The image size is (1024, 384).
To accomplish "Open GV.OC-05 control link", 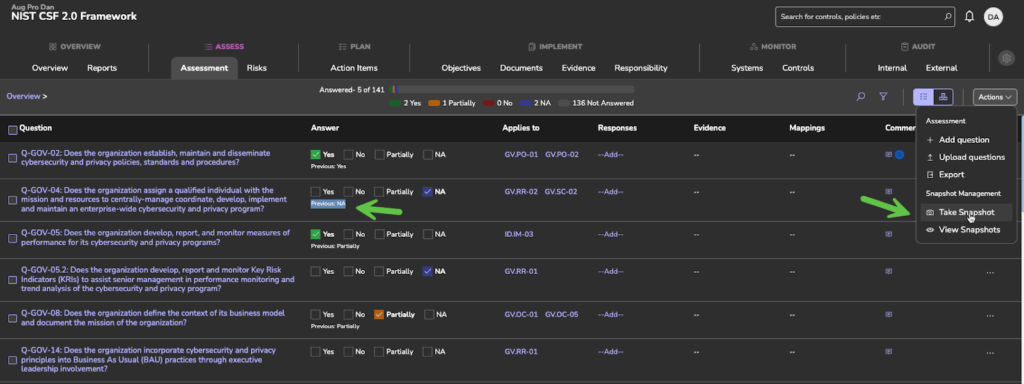I will point(562,315).
